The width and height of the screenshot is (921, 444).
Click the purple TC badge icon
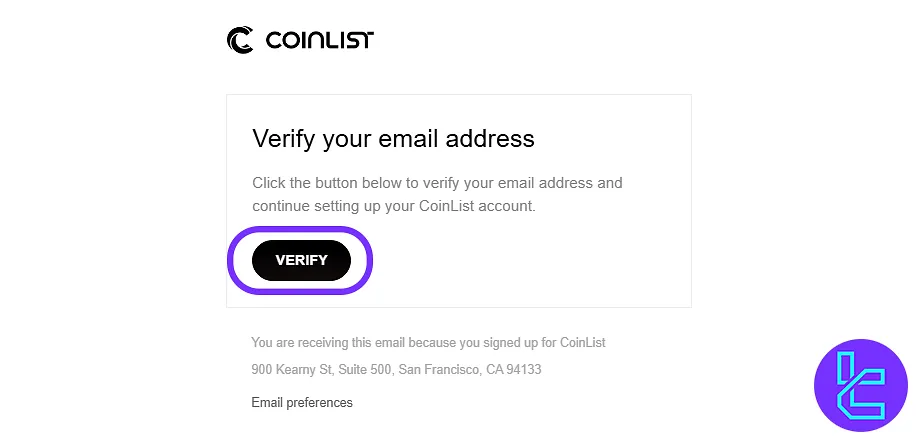(x=861, y=384)
